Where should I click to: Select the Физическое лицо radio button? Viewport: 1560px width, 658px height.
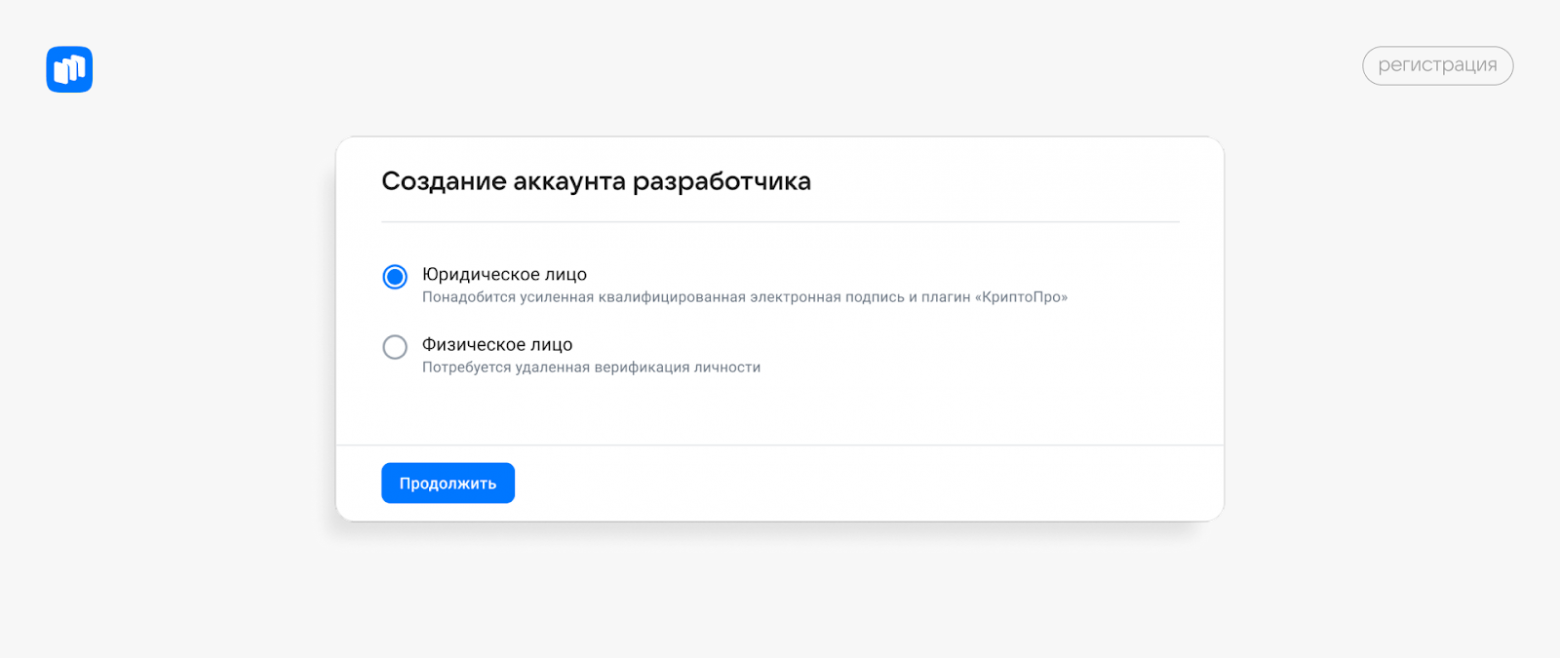coord(395,347)
